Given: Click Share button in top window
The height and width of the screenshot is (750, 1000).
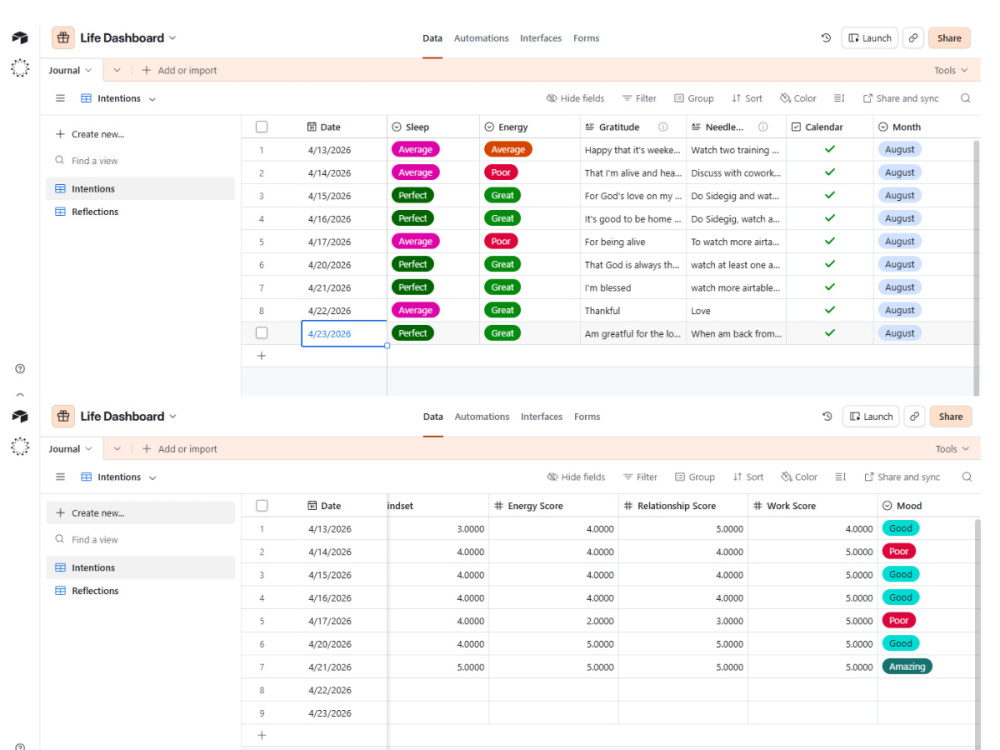Looking at the screenshot, I should coord(949,38).
